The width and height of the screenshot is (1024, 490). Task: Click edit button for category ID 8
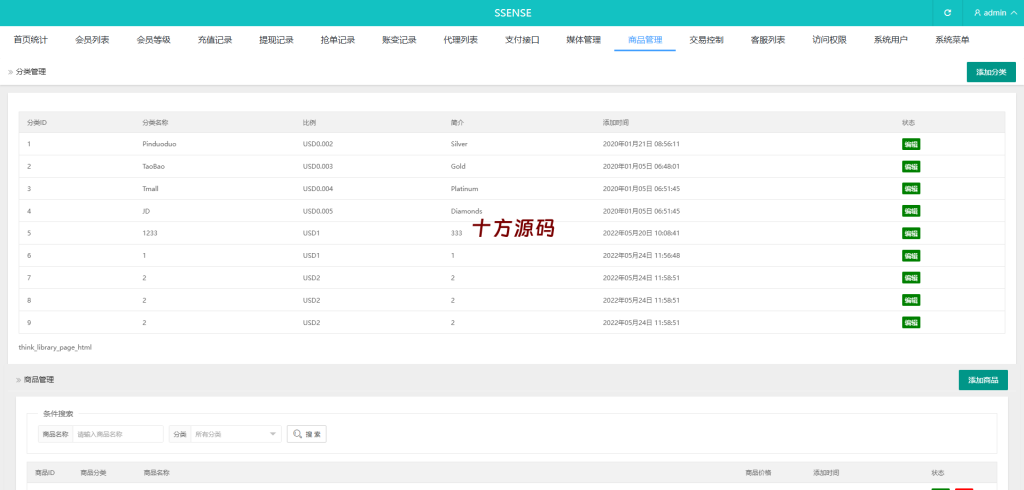(911, 300)
